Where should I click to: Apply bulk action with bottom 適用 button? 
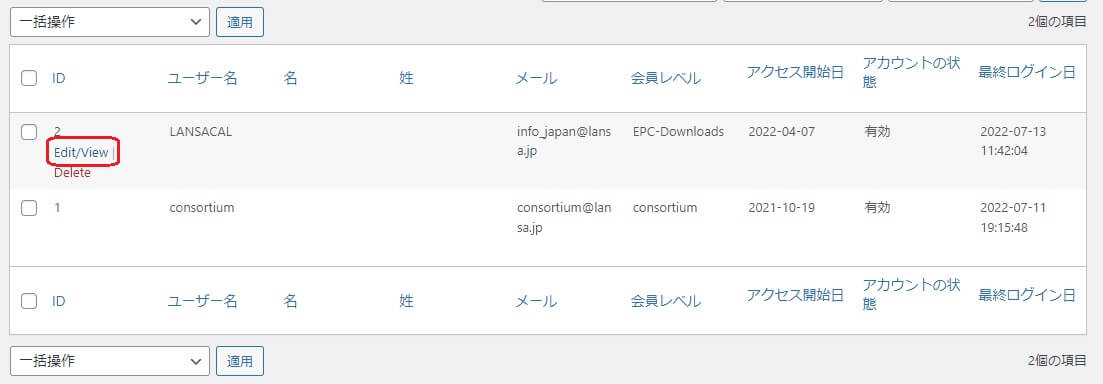240,361
